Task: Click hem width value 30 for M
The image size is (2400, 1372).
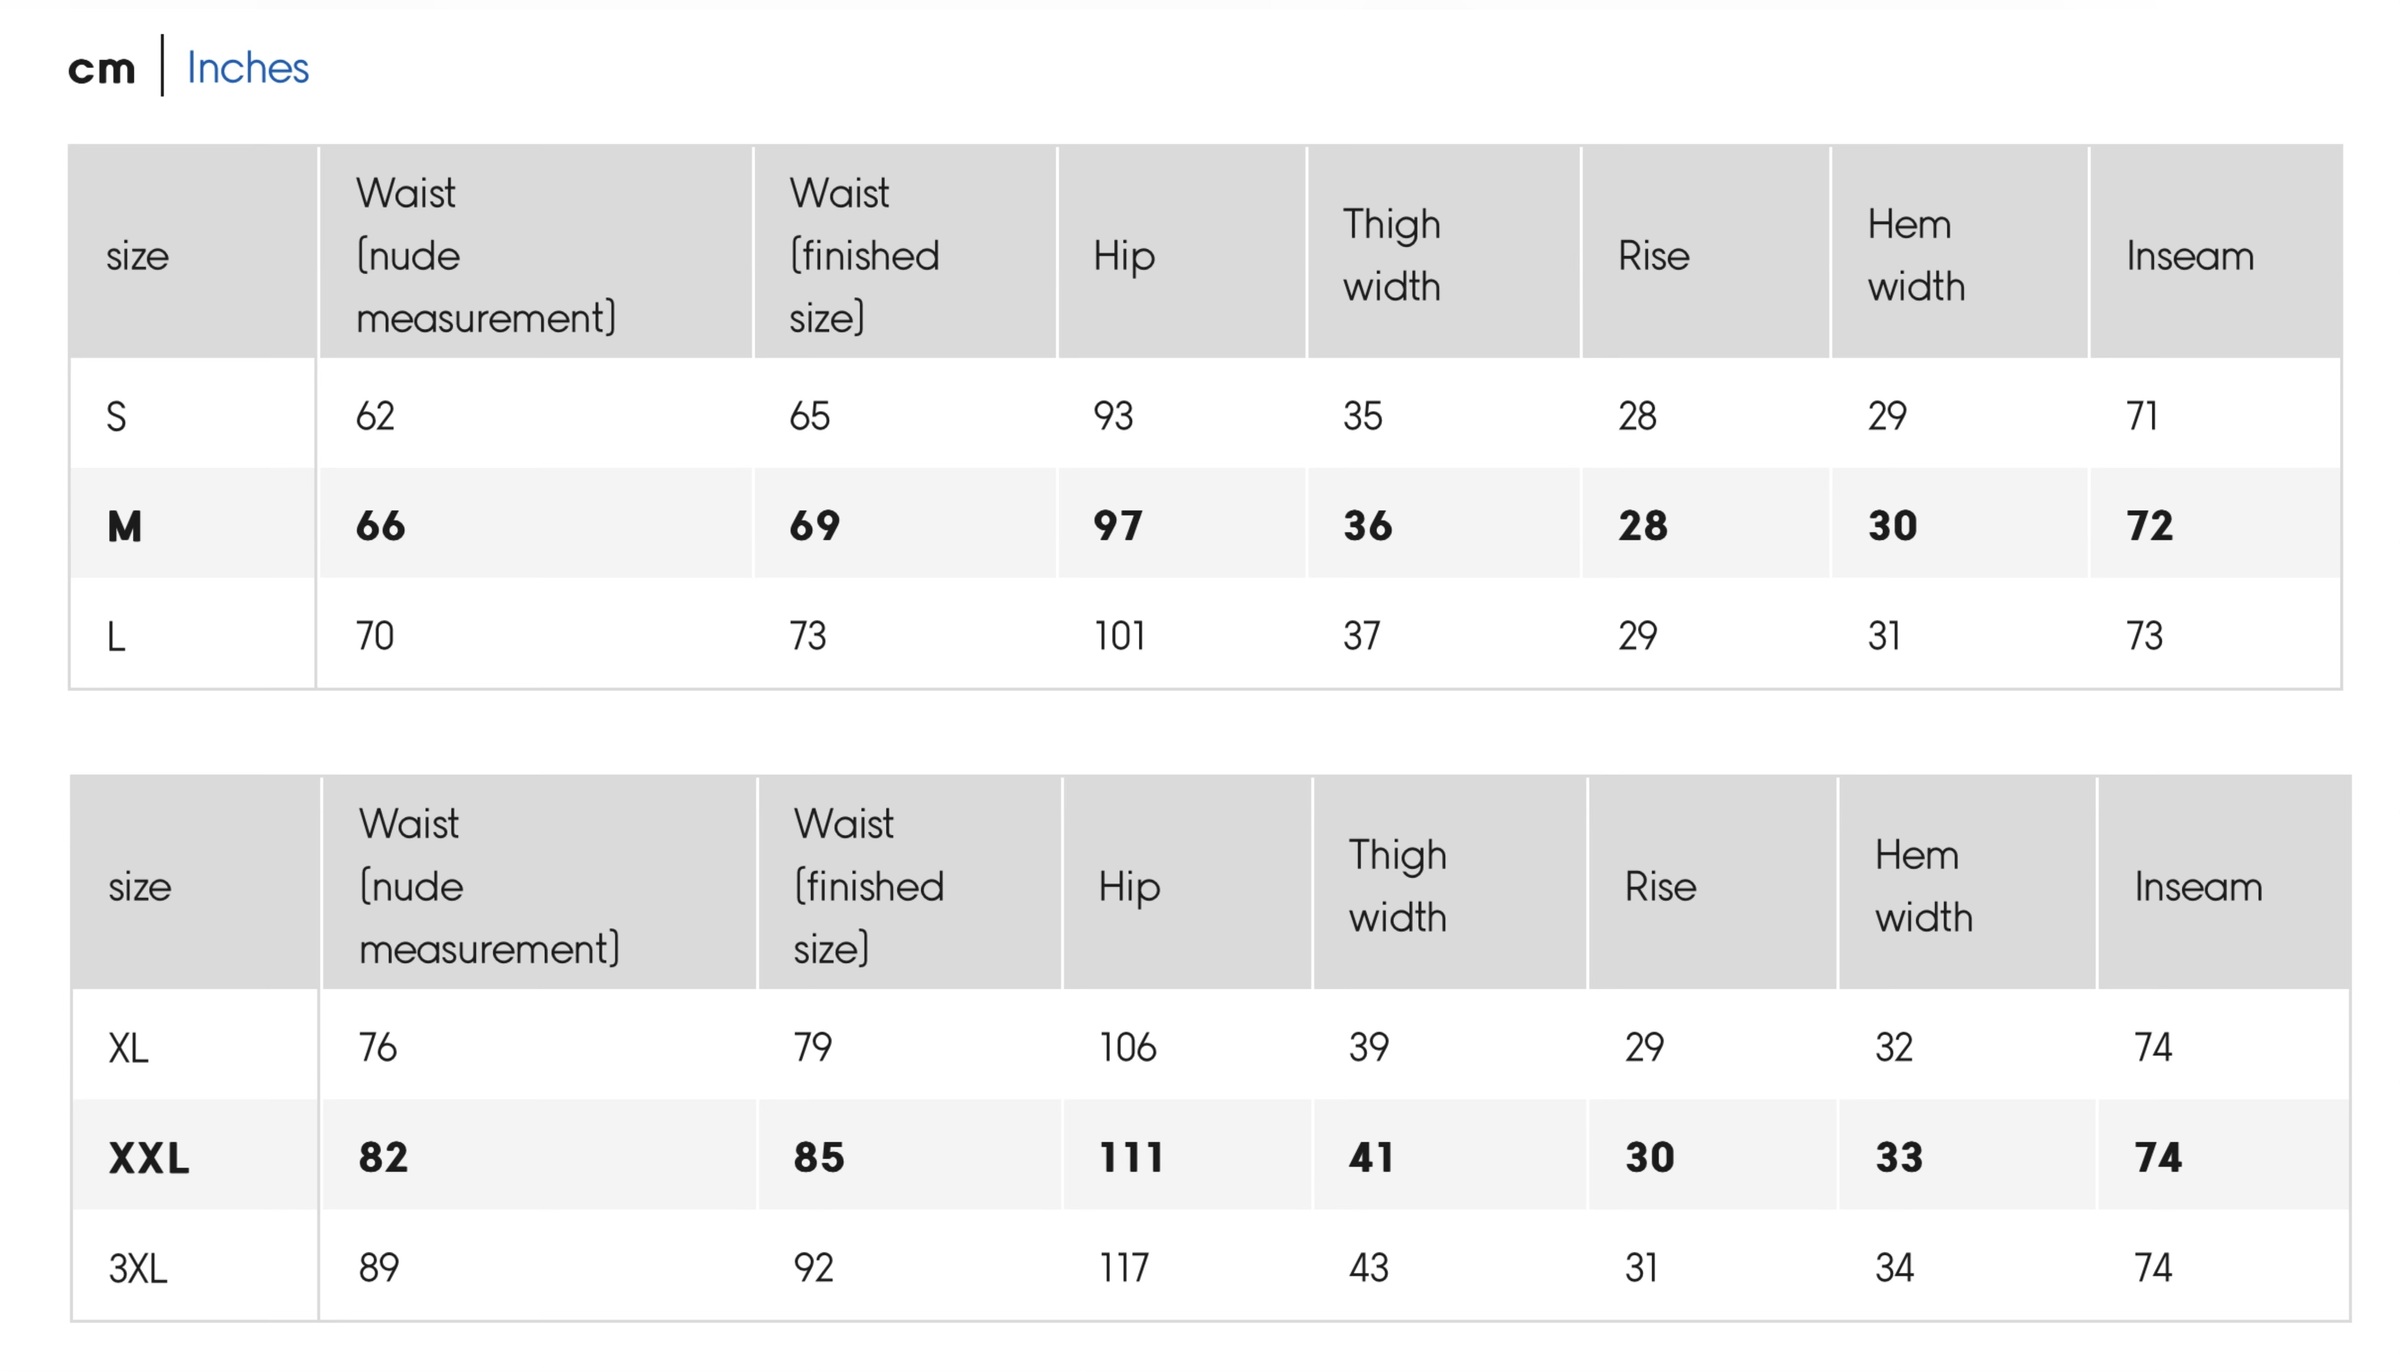Action: (x=1893, y=526)
